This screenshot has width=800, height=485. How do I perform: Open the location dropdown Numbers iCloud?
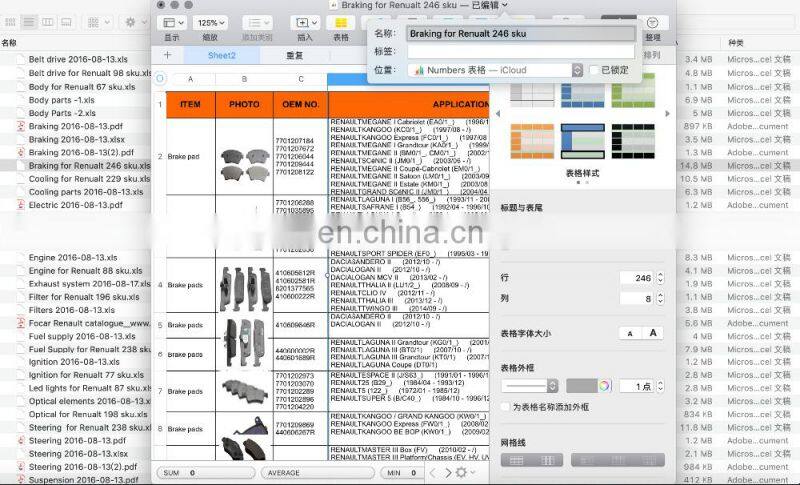click(x=495, y=70)
